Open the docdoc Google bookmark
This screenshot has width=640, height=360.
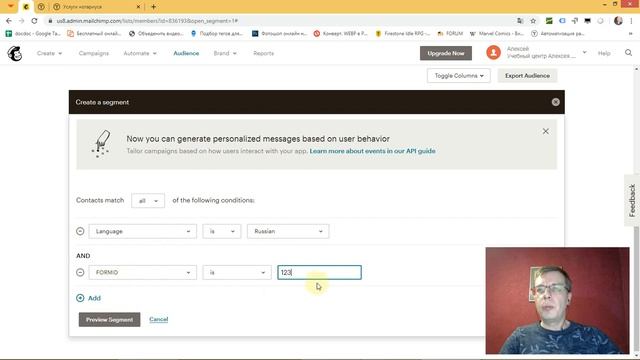point(33,33)
